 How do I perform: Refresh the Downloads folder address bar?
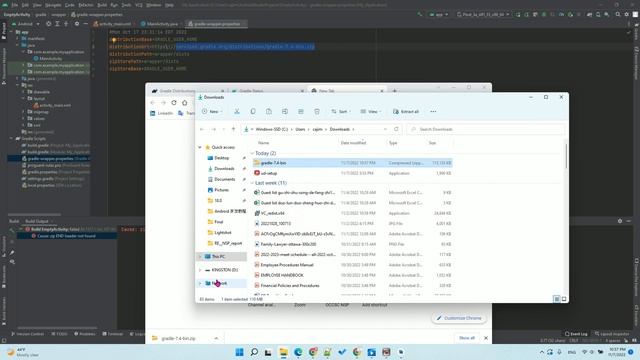(x=396, y=129)
